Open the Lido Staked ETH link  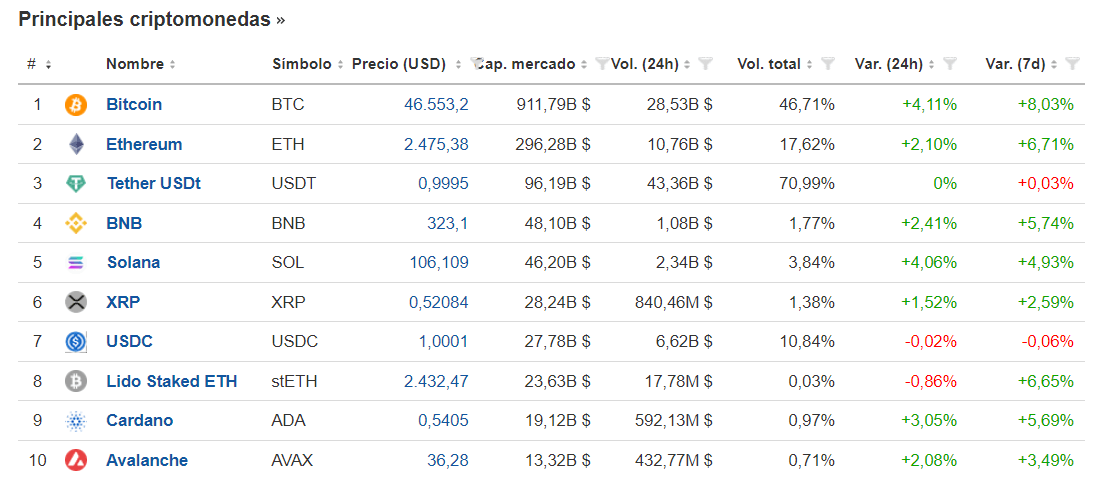171,381
